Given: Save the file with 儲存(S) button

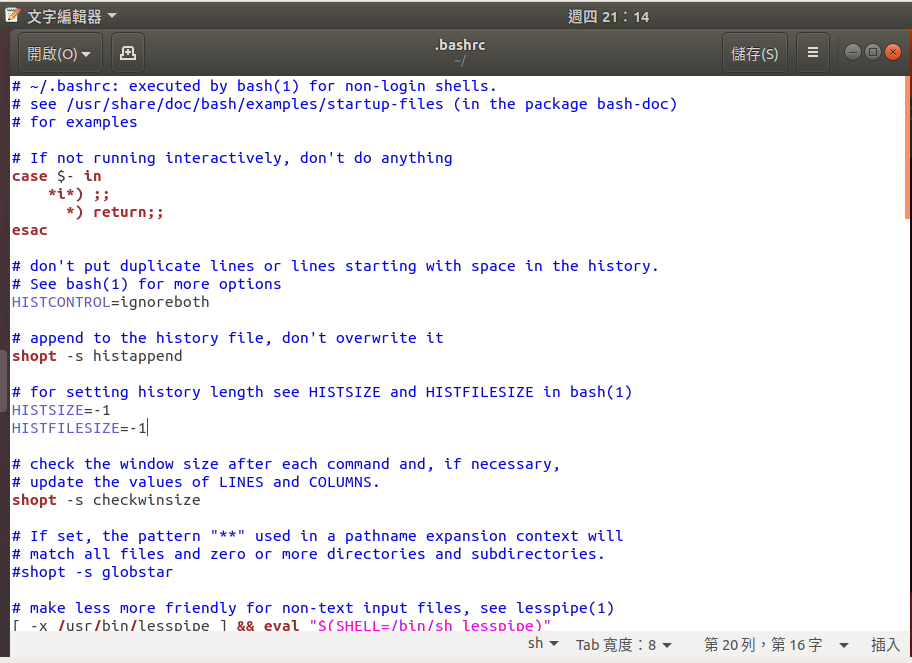Looking at the screenshot, I should point(754,54).
